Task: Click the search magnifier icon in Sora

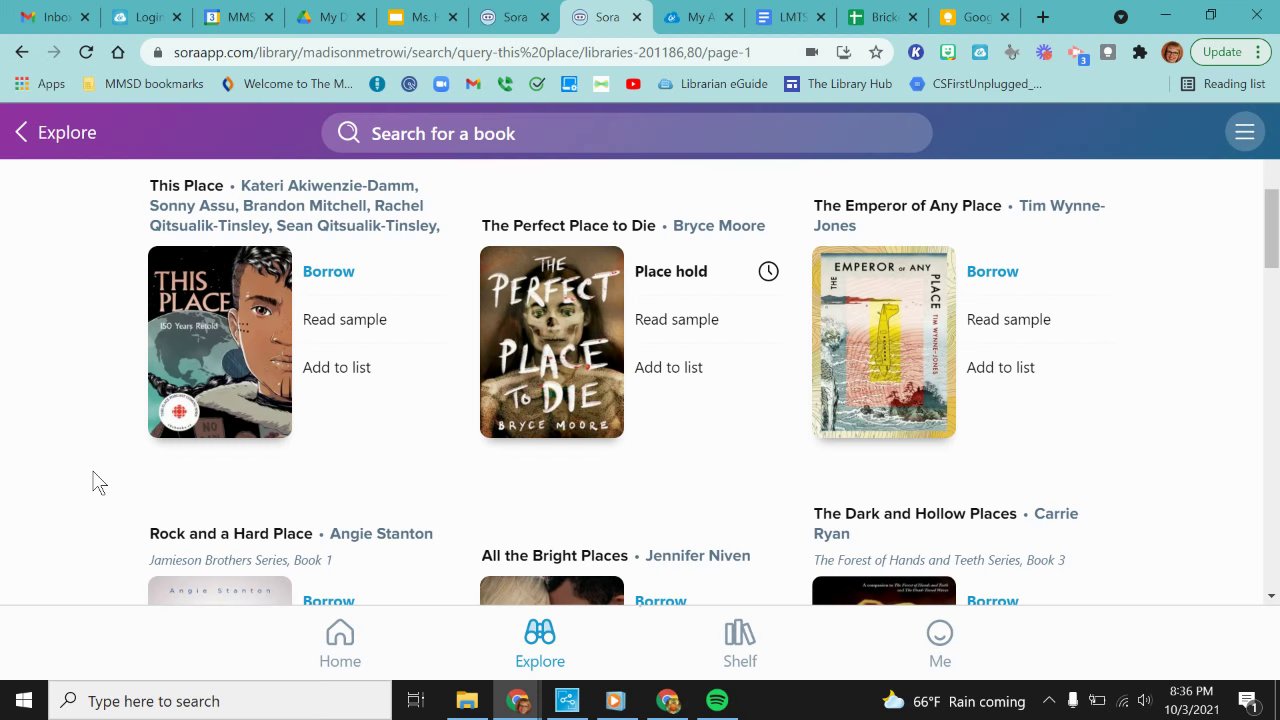Action: pyautogui.click(x=348, y=133)
